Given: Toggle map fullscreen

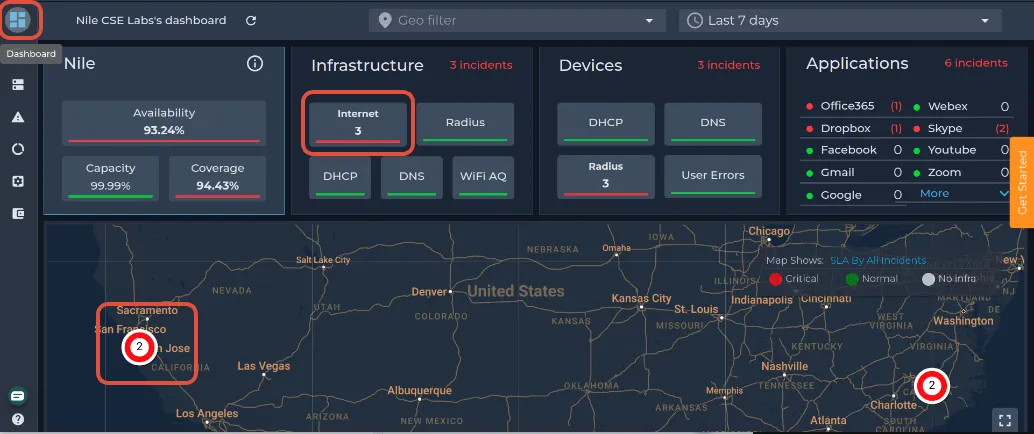Looking at the screenshot, I should [x=1005, y=419].
